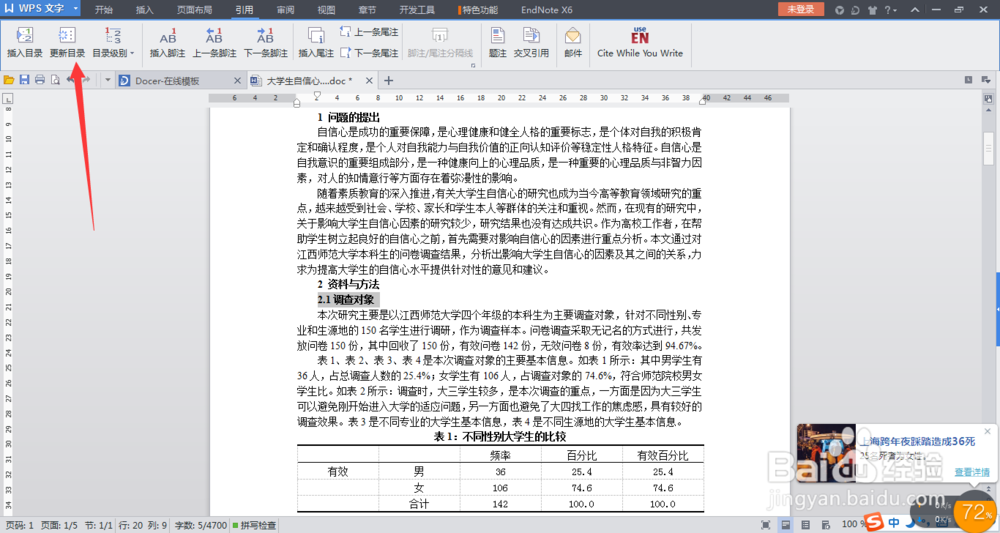This screenshot has height=533, width=1000.
Task: Toggle 拼写检查 spell check
Action: 254,525
